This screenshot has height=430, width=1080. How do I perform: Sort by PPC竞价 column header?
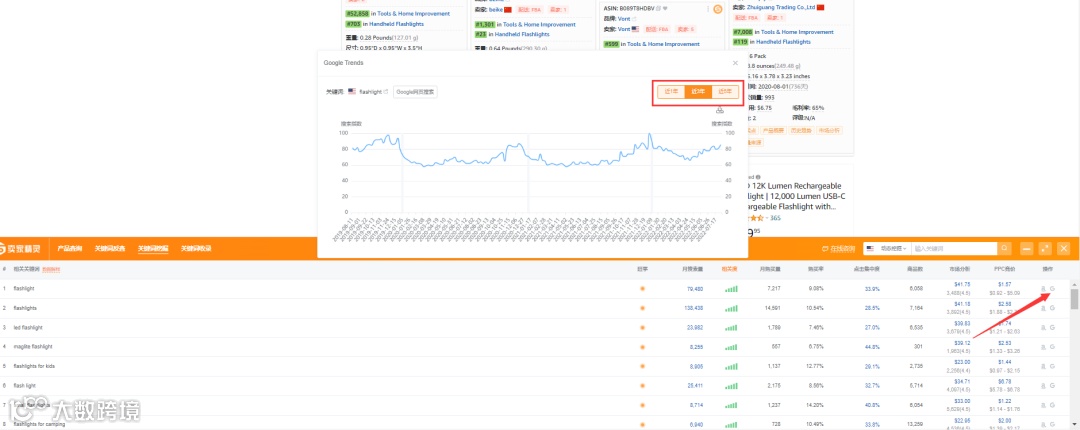point(1004,269)
